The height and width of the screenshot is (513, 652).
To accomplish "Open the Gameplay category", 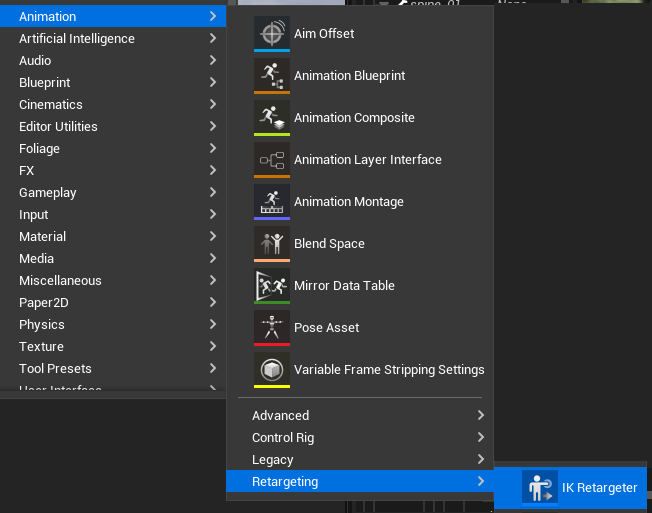I will [113, 192].
